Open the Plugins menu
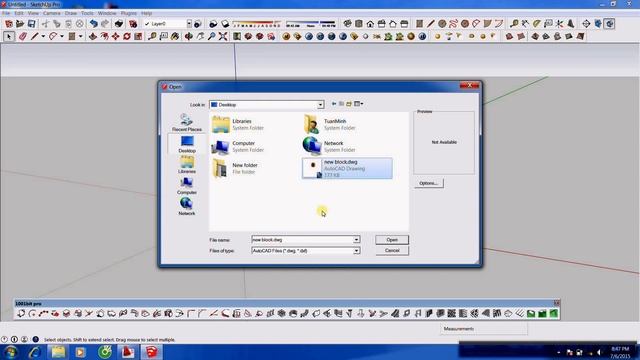The width and height of the screenshot is (640, 360). (129, 13)
